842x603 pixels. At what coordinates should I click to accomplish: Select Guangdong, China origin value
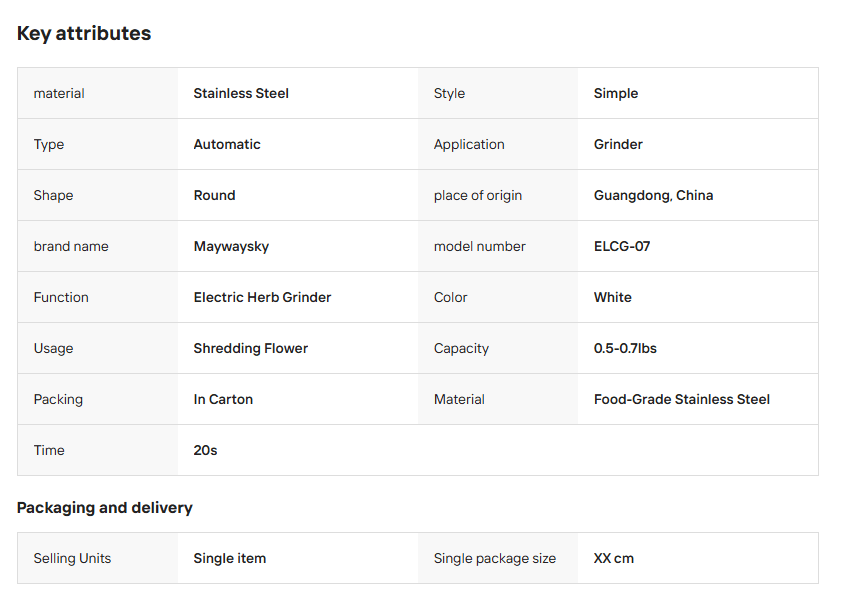tap(653, 195)
